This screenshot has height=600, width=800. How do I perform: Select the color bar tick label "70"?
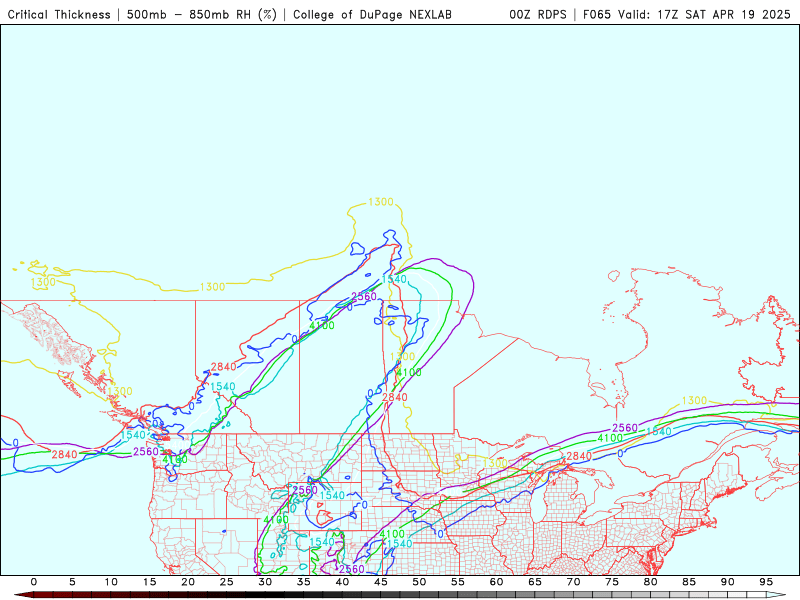click(x=573, y=582)
